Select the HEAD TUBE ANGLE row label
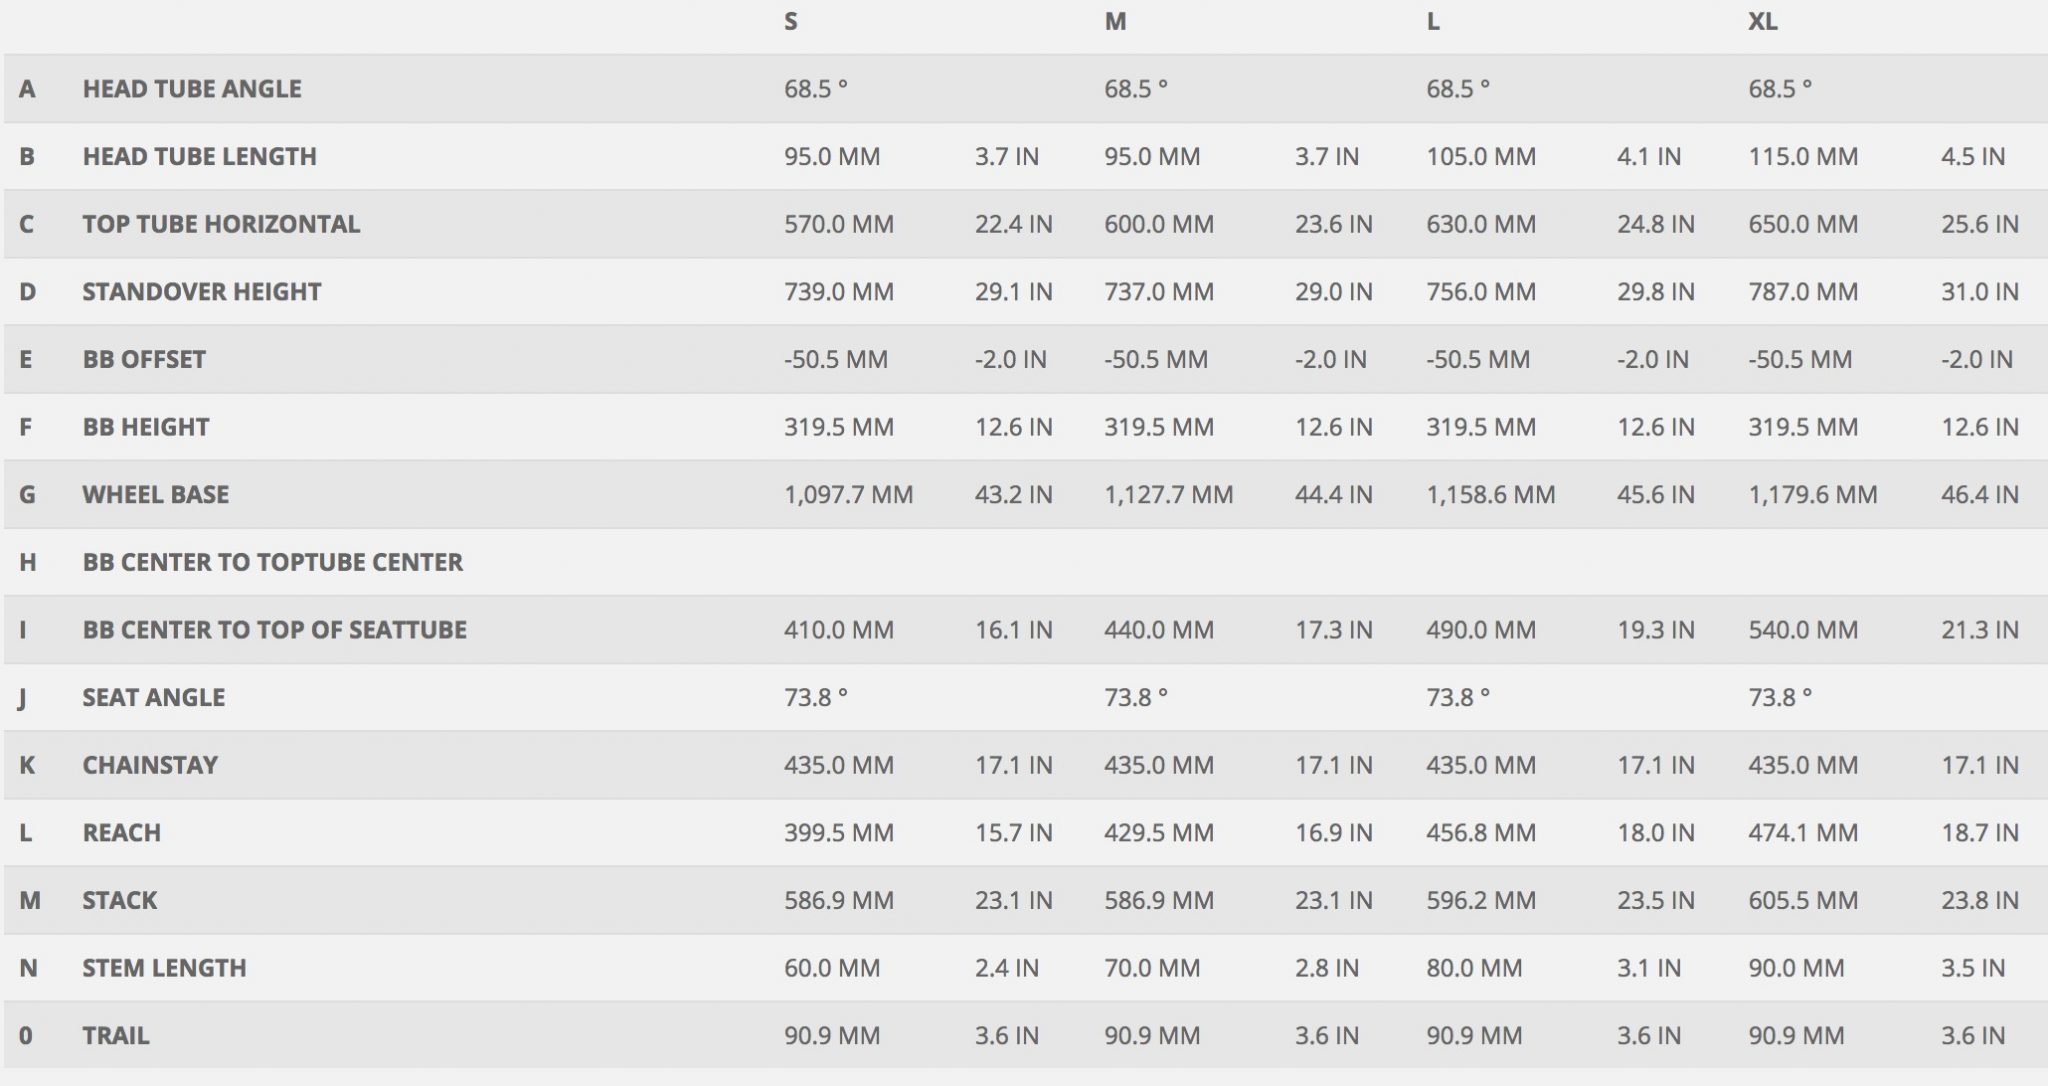 tap(192, 89)
